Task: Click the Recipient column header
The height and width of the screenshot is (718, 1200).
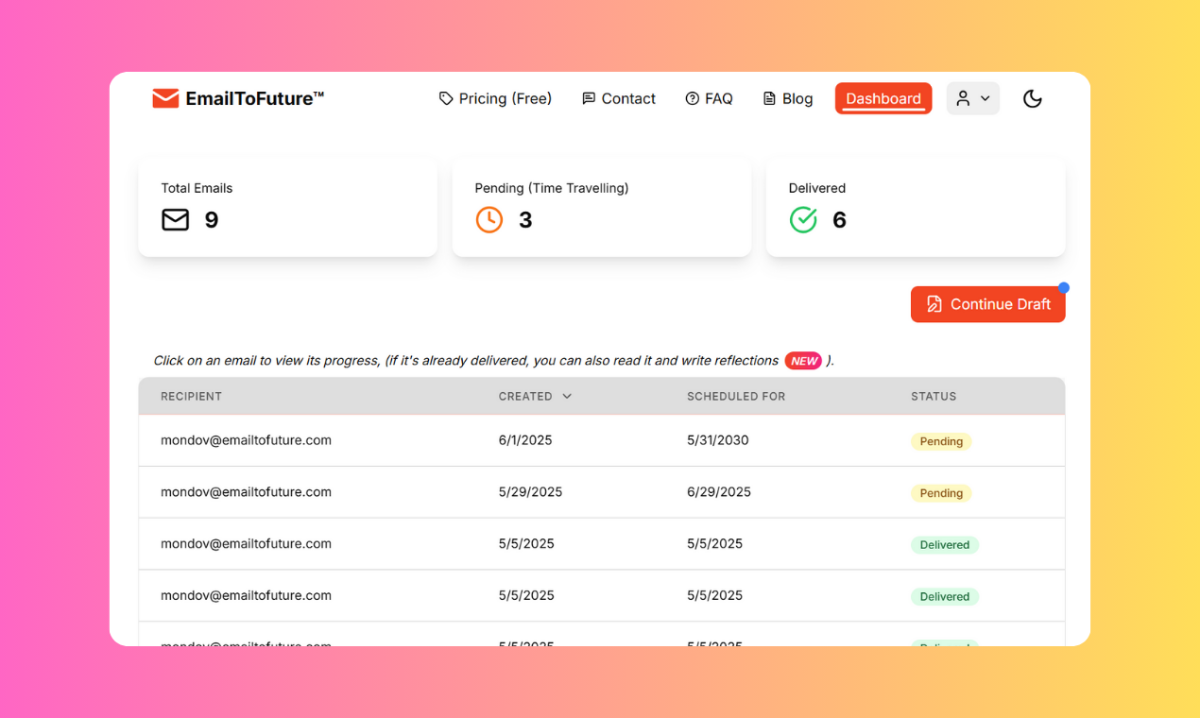Action: point(191,396)
